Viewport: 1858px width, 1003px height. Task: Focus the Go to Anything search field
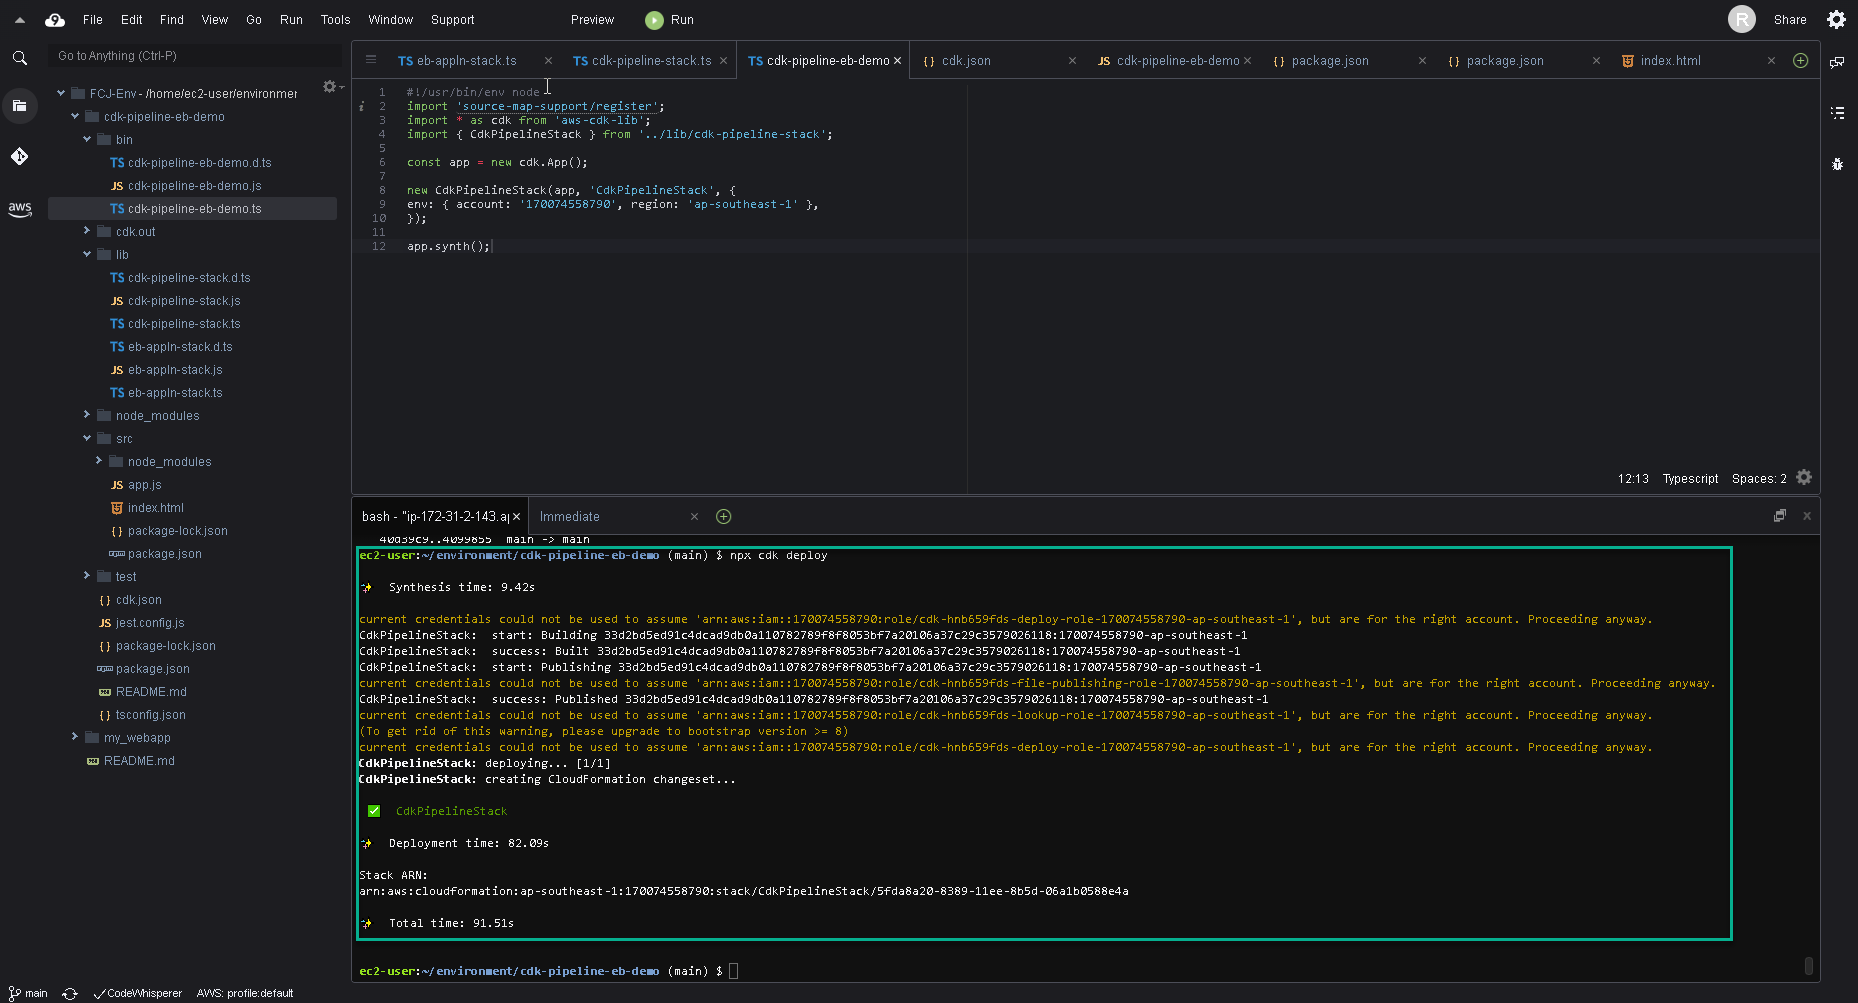pos(195,56)
